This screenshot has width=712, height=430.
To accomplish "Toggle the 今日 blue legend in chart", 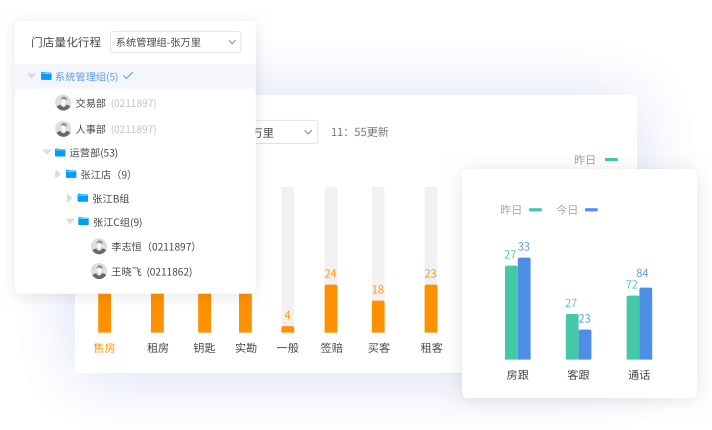I will point(577,210).
